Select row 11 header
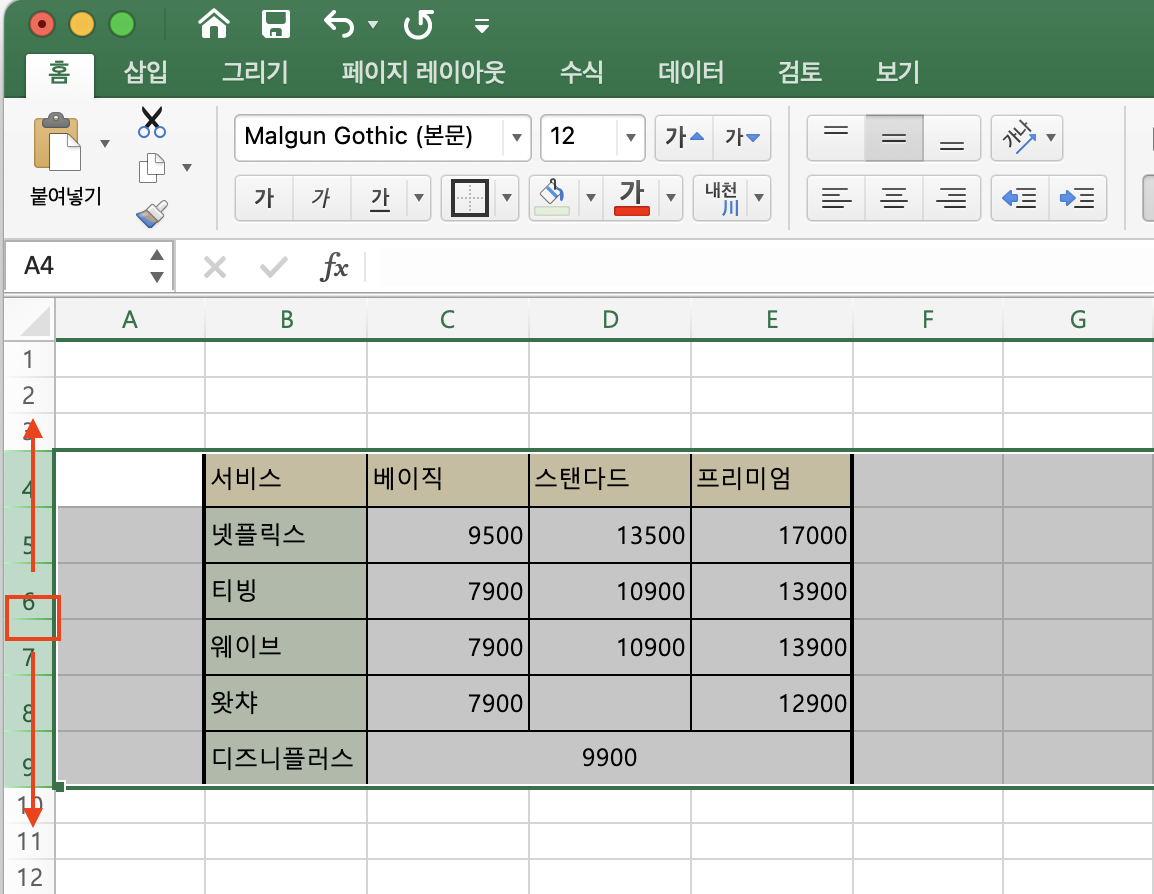The width and height of the screenshot is (1154, 894). point(29,841)
